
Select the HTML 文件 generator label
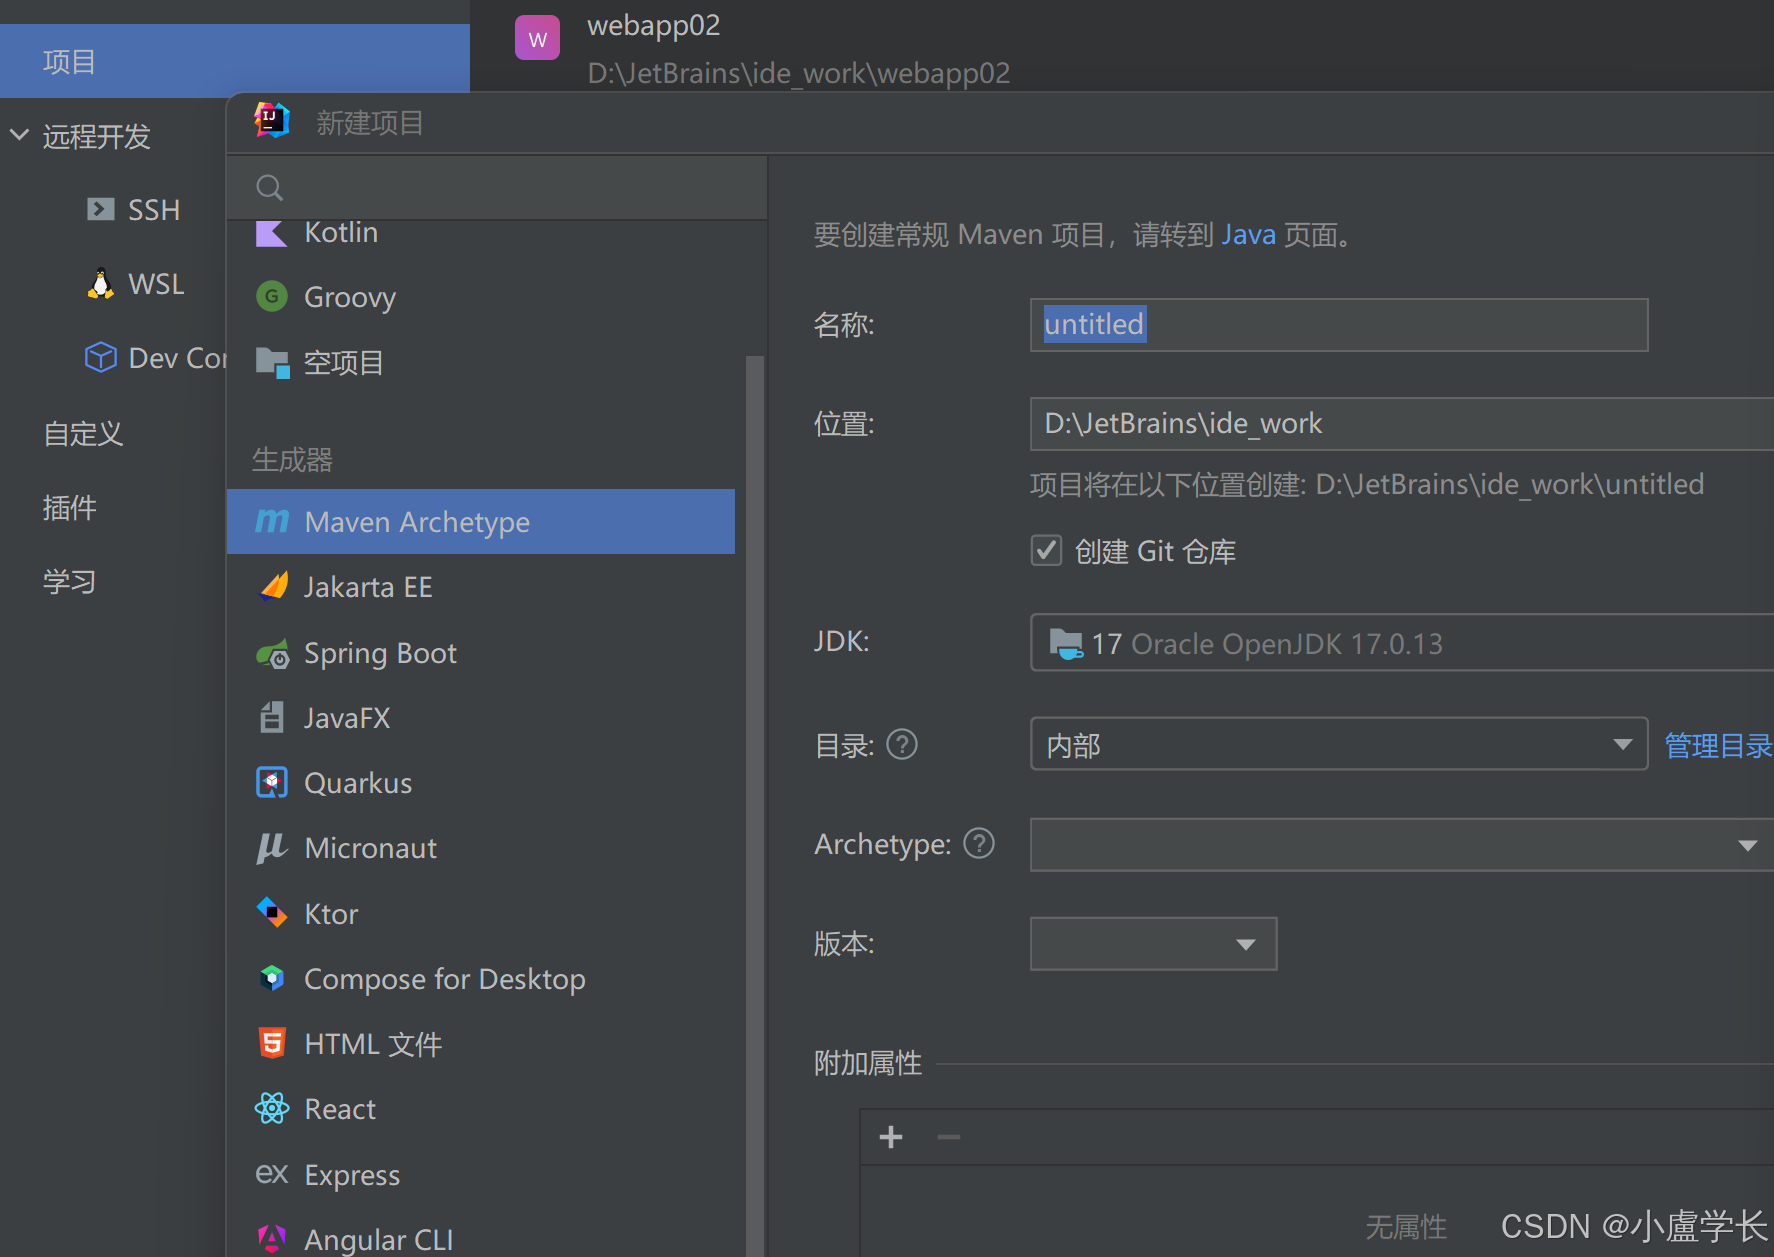click(373, 1044)
